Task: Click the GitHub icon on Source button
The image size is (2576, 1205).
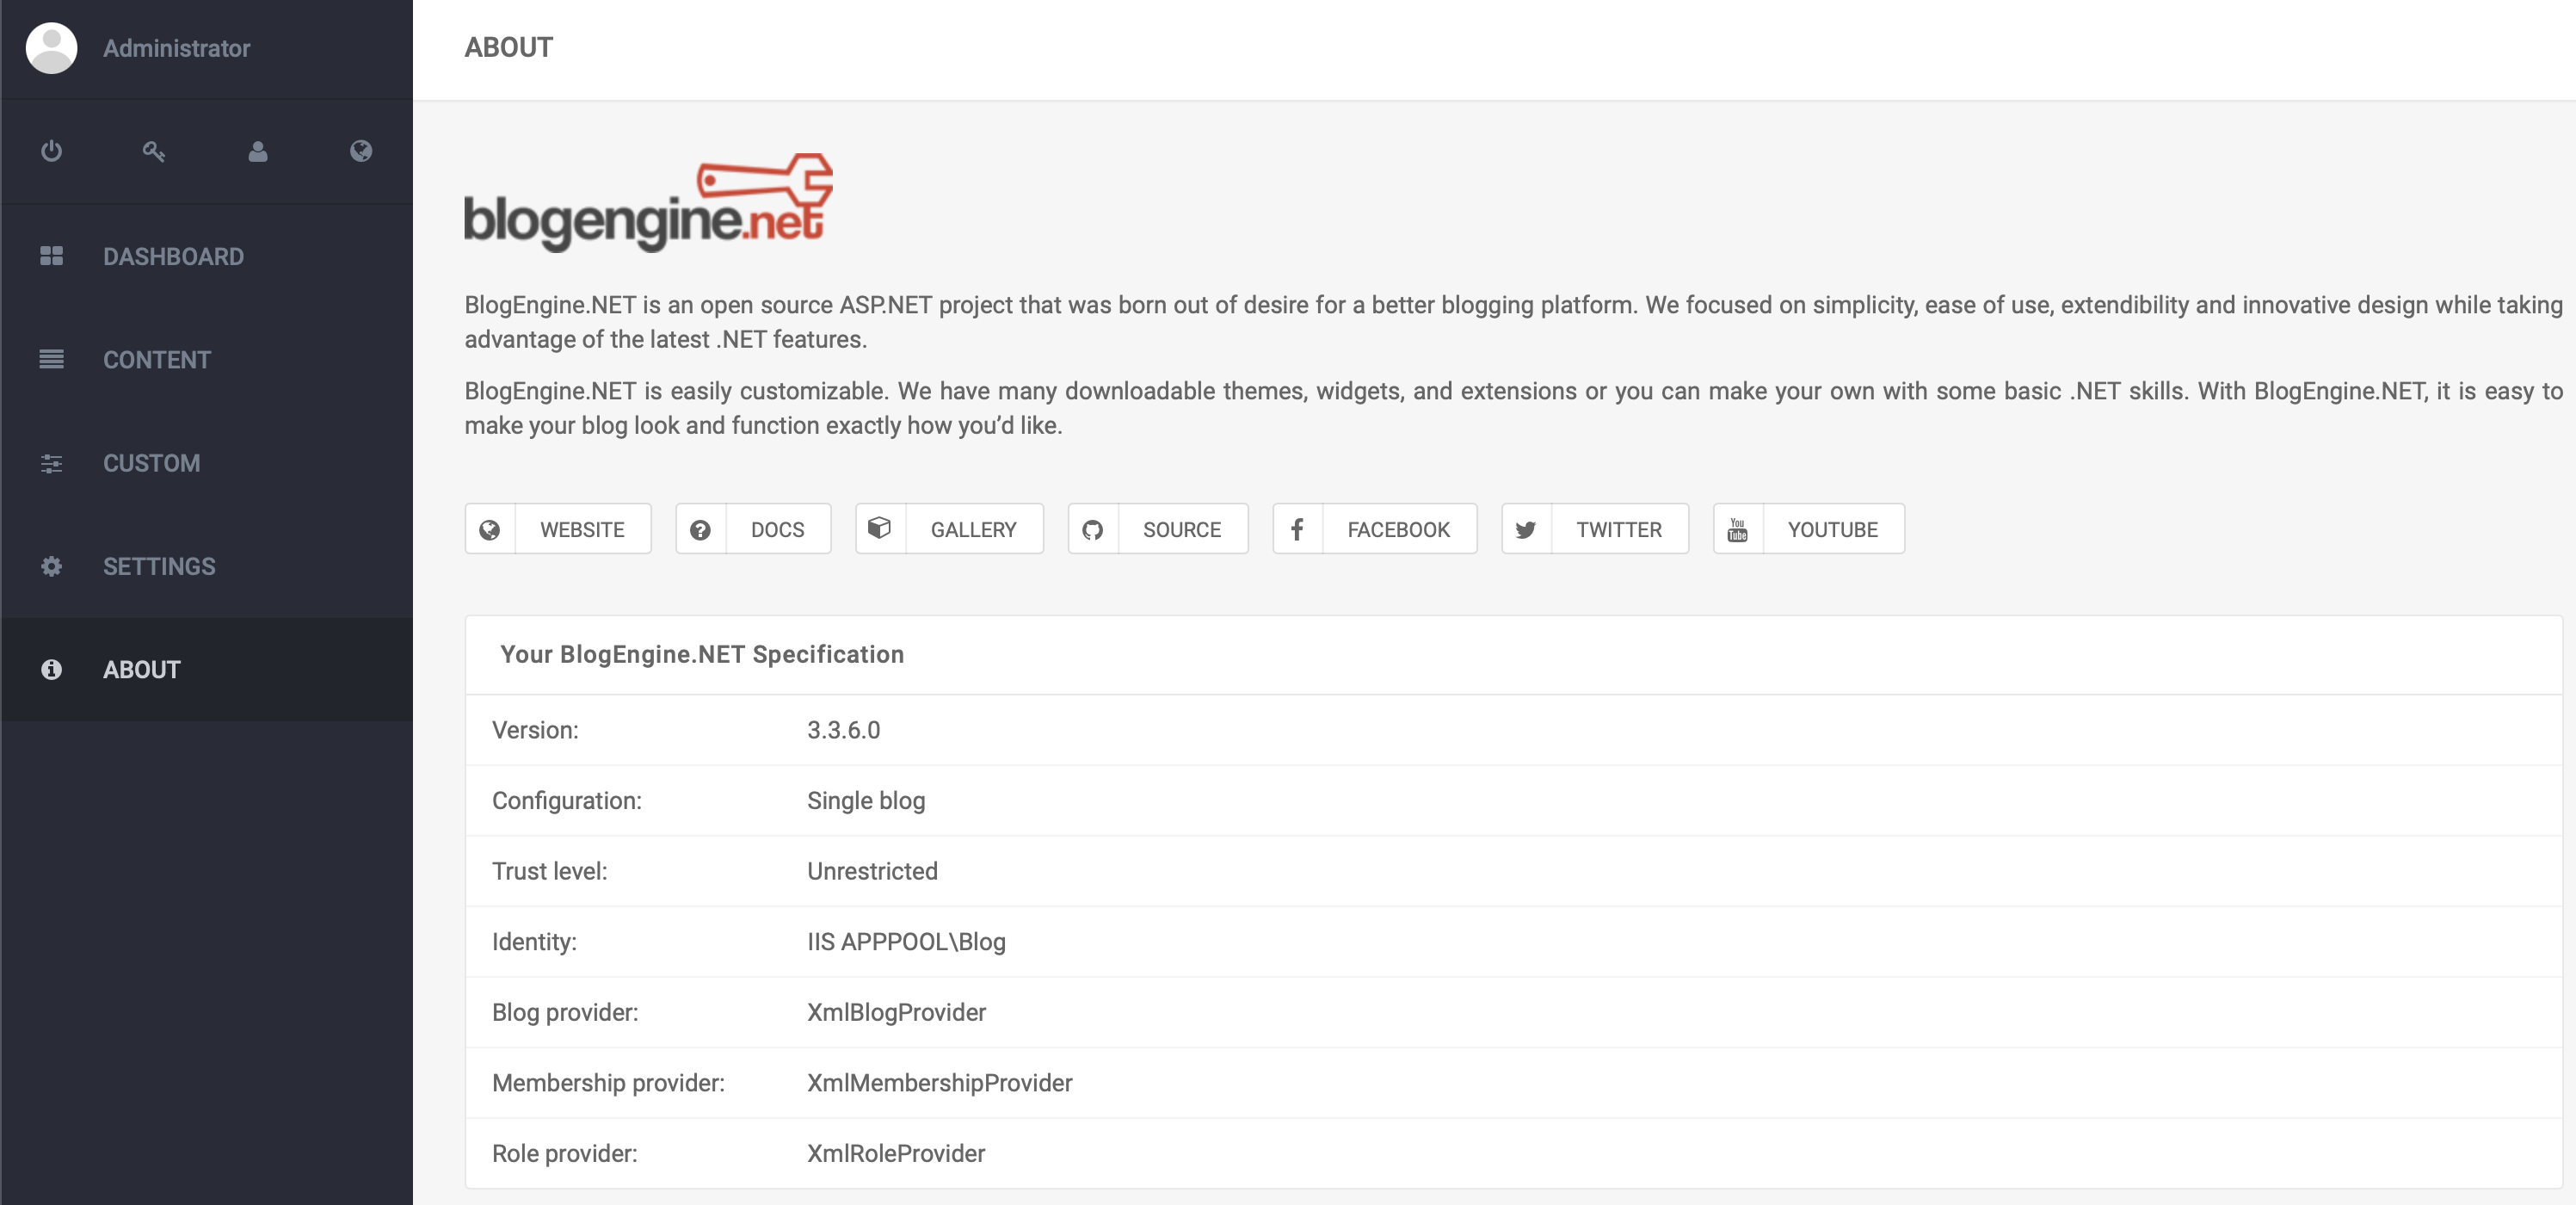Action: (1092, 530)
